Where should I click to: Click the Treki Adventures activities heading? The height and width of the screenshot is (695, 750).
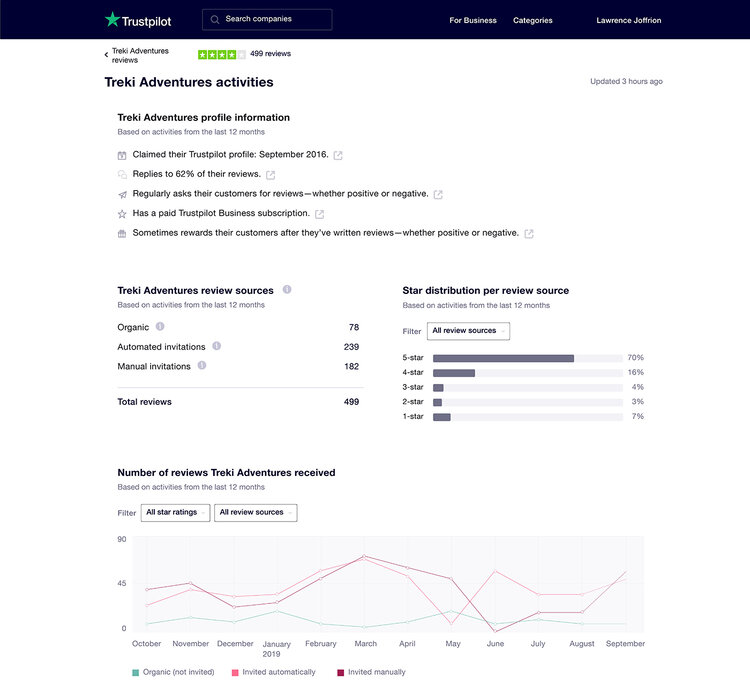pyautogui.click(x=189, y=82)
